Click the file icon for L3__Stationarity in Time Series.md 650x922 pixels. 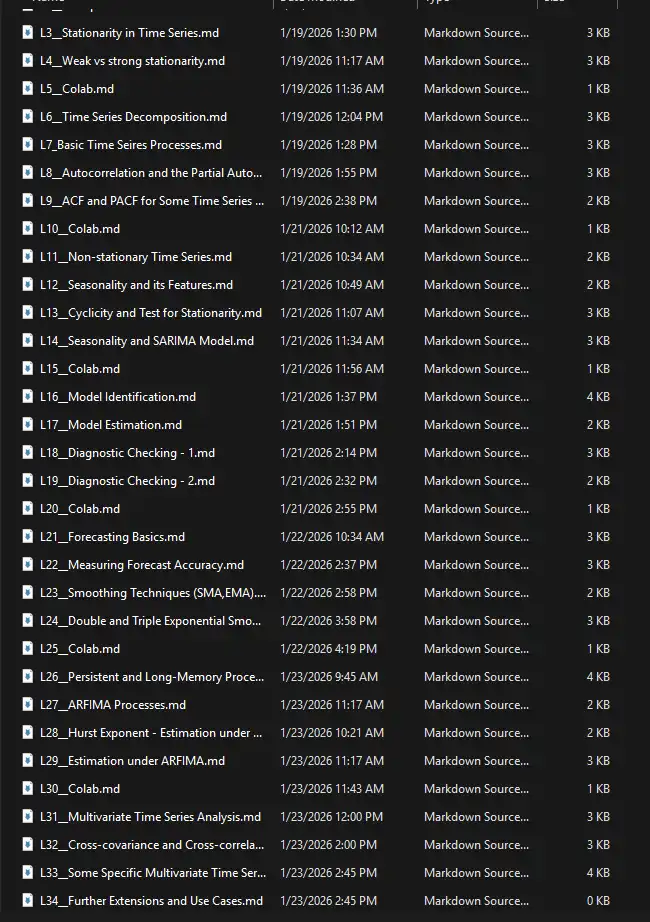pyautogui.click(x=28, y=33)
